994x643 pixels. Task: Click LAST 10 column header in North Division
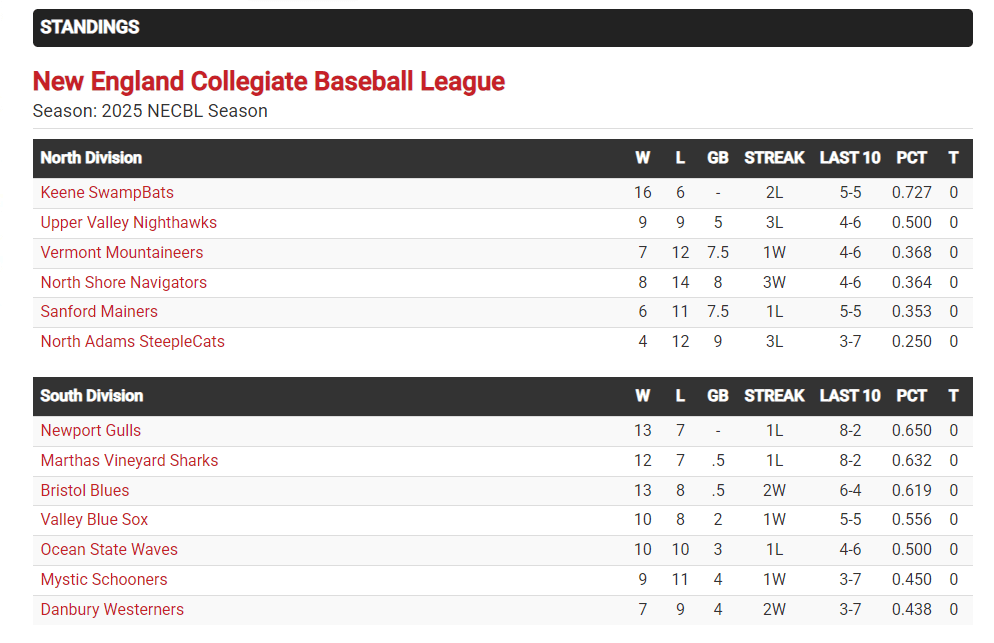click(849, 158)
